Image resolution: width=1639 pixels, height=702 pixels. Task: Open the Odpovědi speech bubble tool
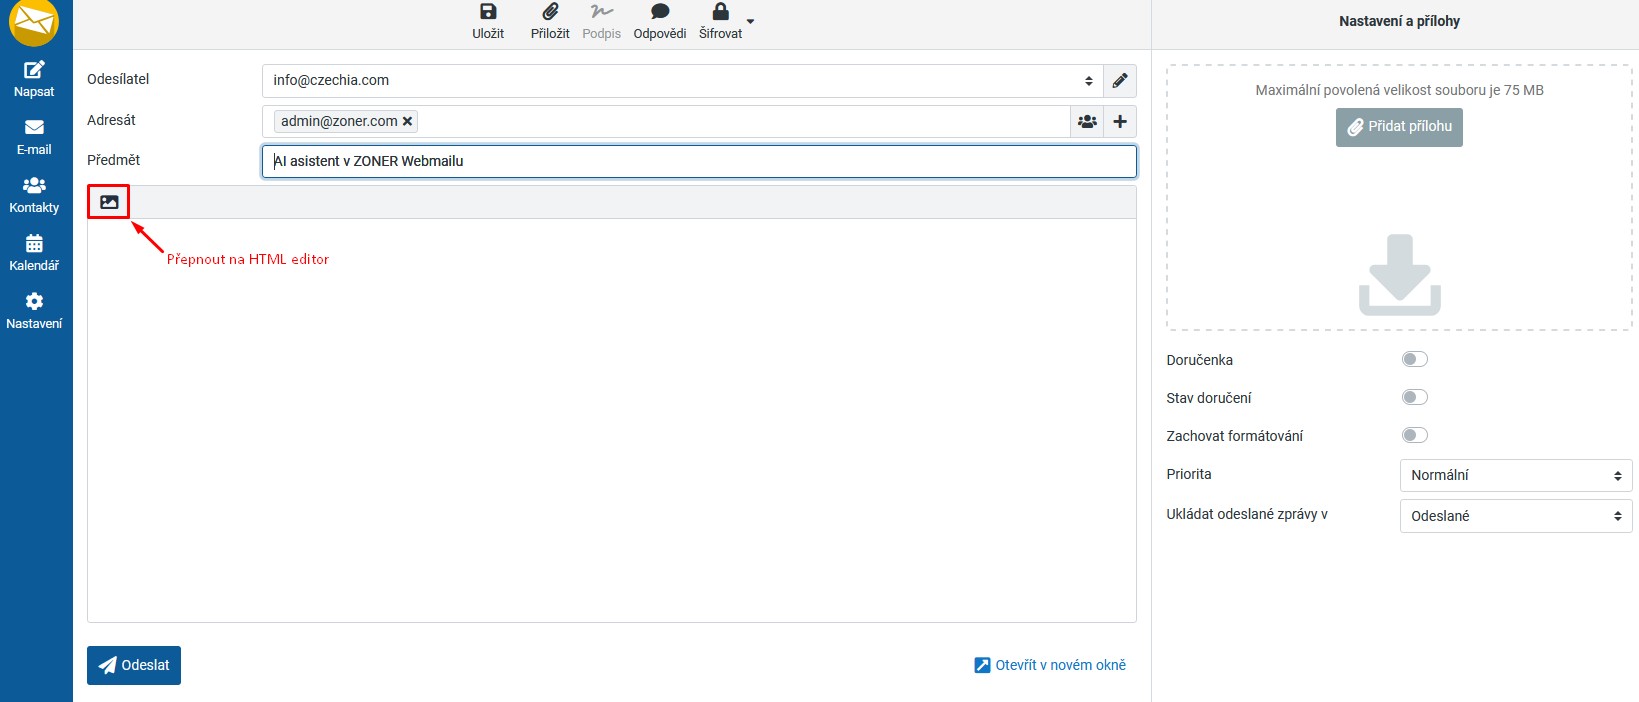tap(659, 13)
